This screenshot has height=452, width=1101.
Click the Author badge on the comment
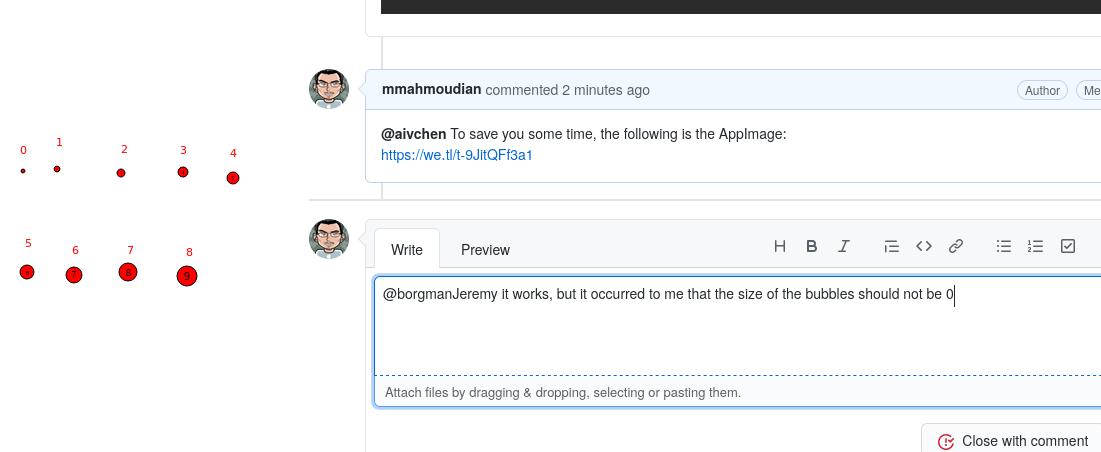(x=1042, y=91)
